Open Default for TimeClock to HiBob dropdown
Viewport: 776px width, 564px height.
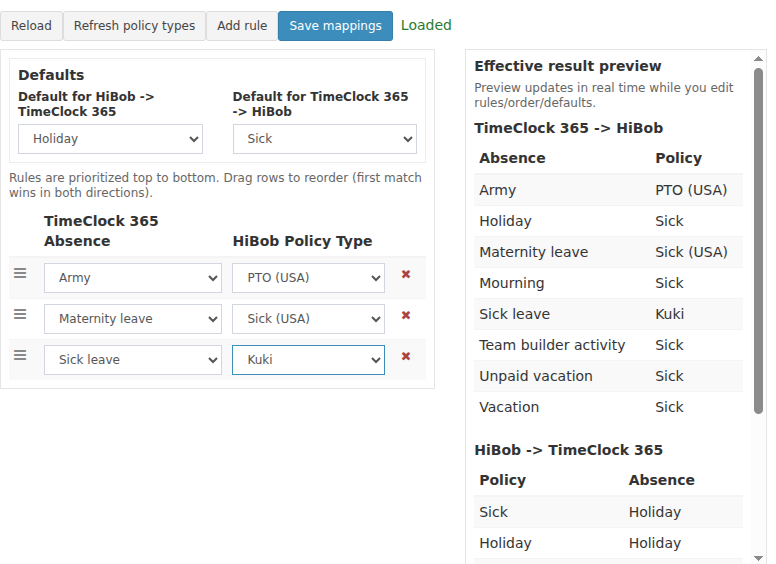coord(324,139)
